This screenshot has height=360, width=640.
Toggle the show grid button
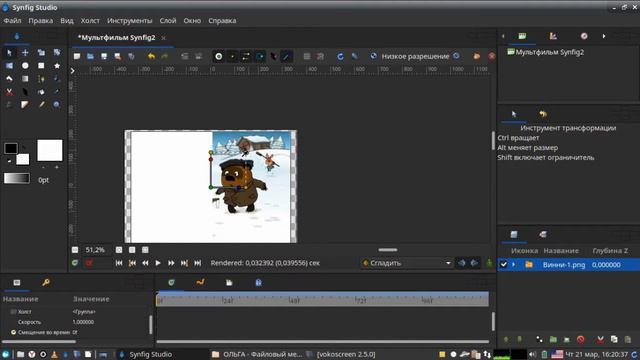click(x=307, y=56)
